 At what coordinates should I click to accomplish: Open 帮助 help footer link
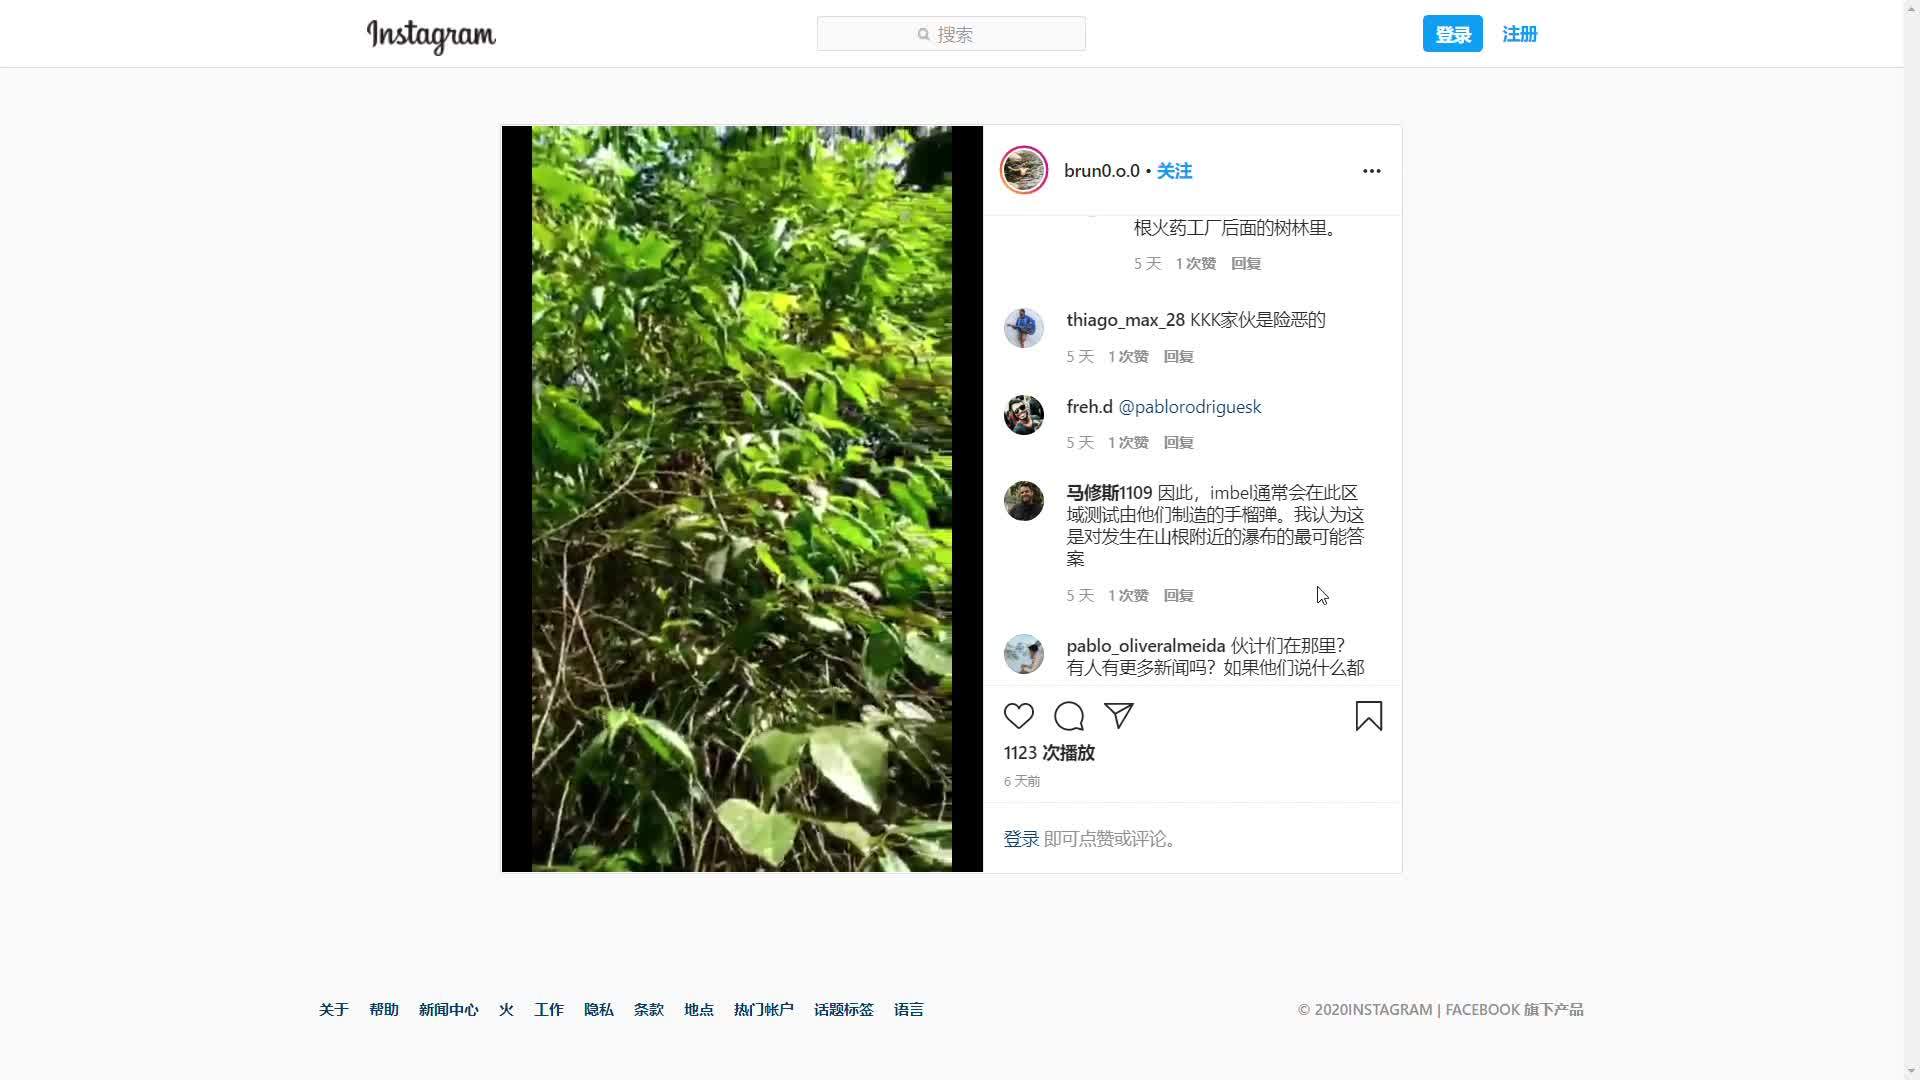point(383,1010)
